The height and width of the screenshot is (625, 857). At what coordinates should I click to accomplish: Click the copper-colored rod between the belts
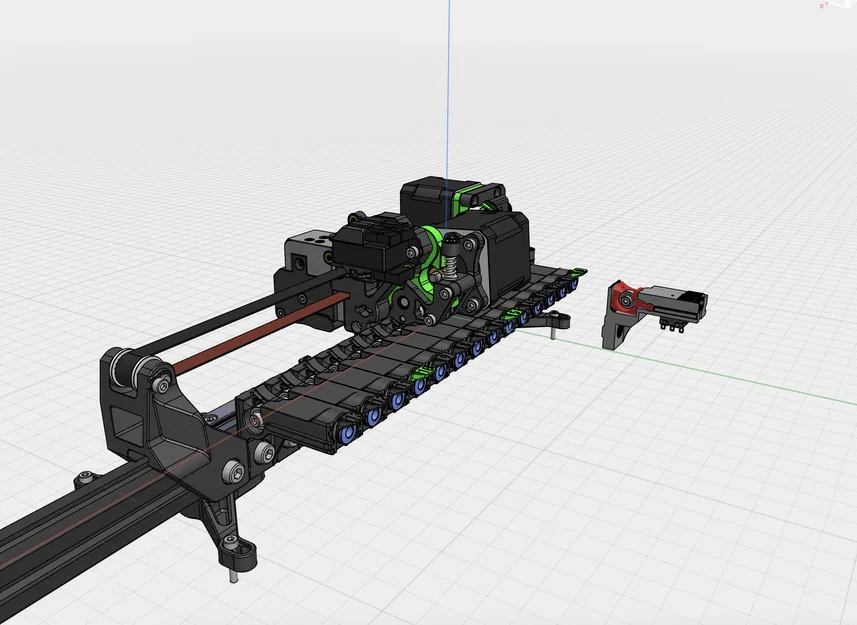[x=261, y=332]
